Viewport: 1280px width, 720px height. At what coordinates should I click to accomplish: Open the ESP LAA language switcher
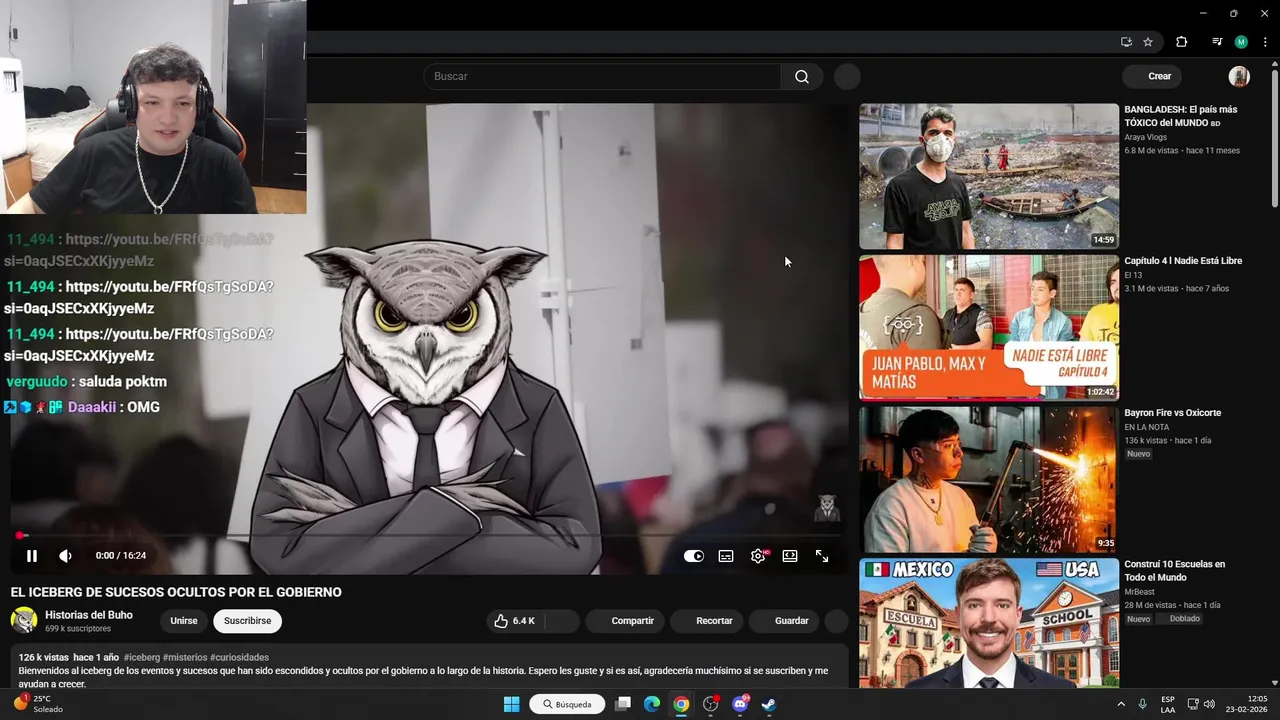point(1168,704)
